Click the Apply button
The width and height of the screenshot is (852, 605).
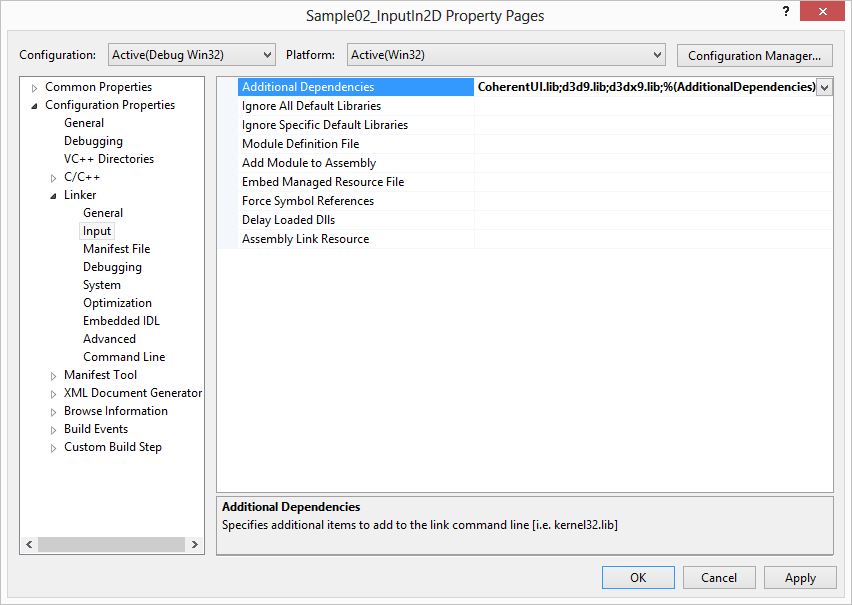(x=800, y=577)
